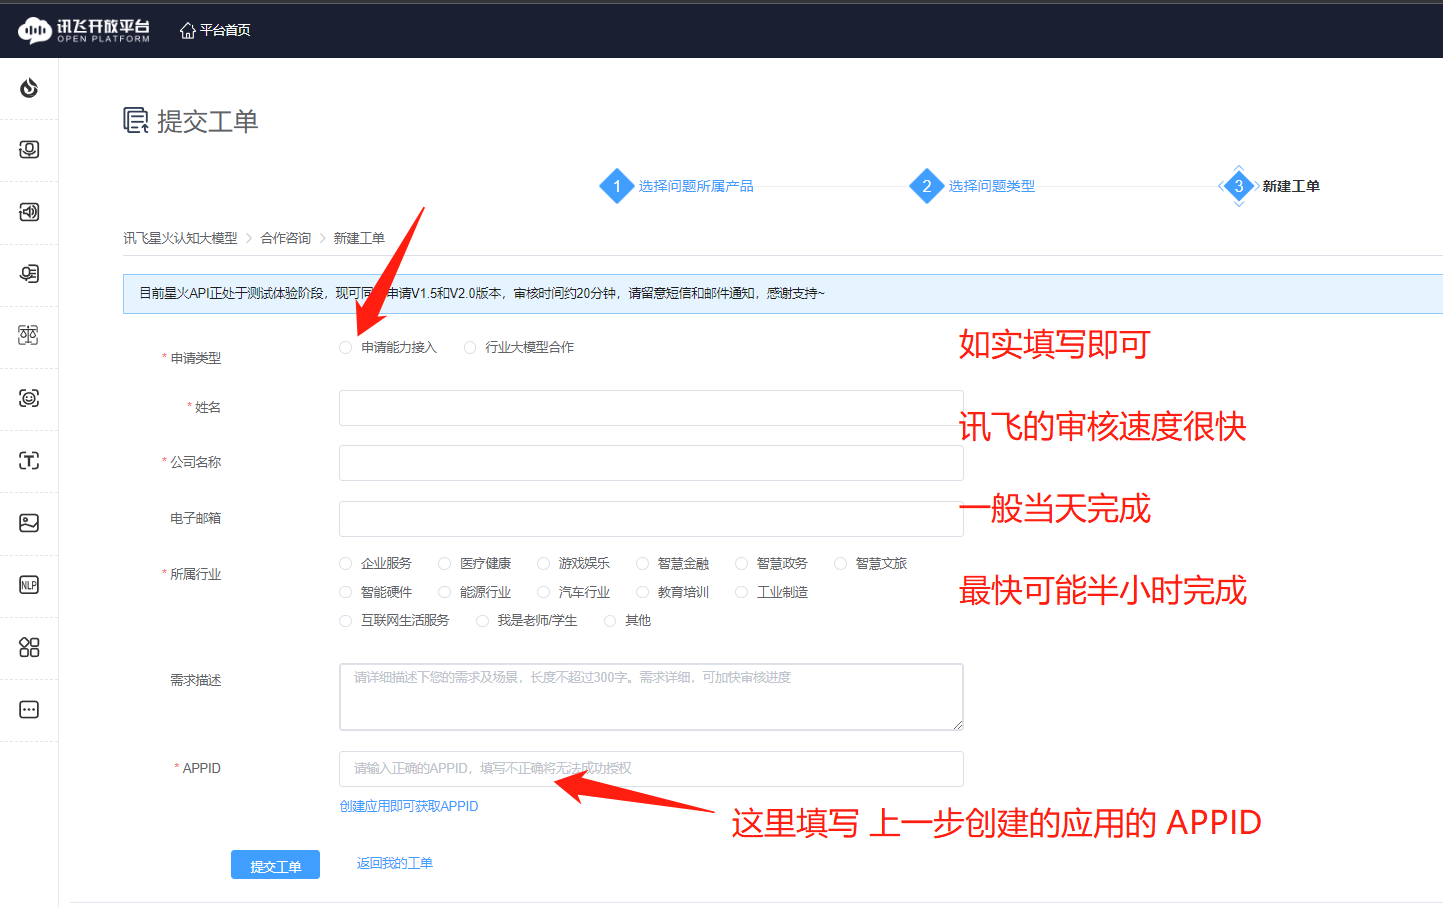This screenshot has width=1443, height=907.
Task: Click 选择问题类型 step label
Action: pyautogui.click(x=992, y=186)
